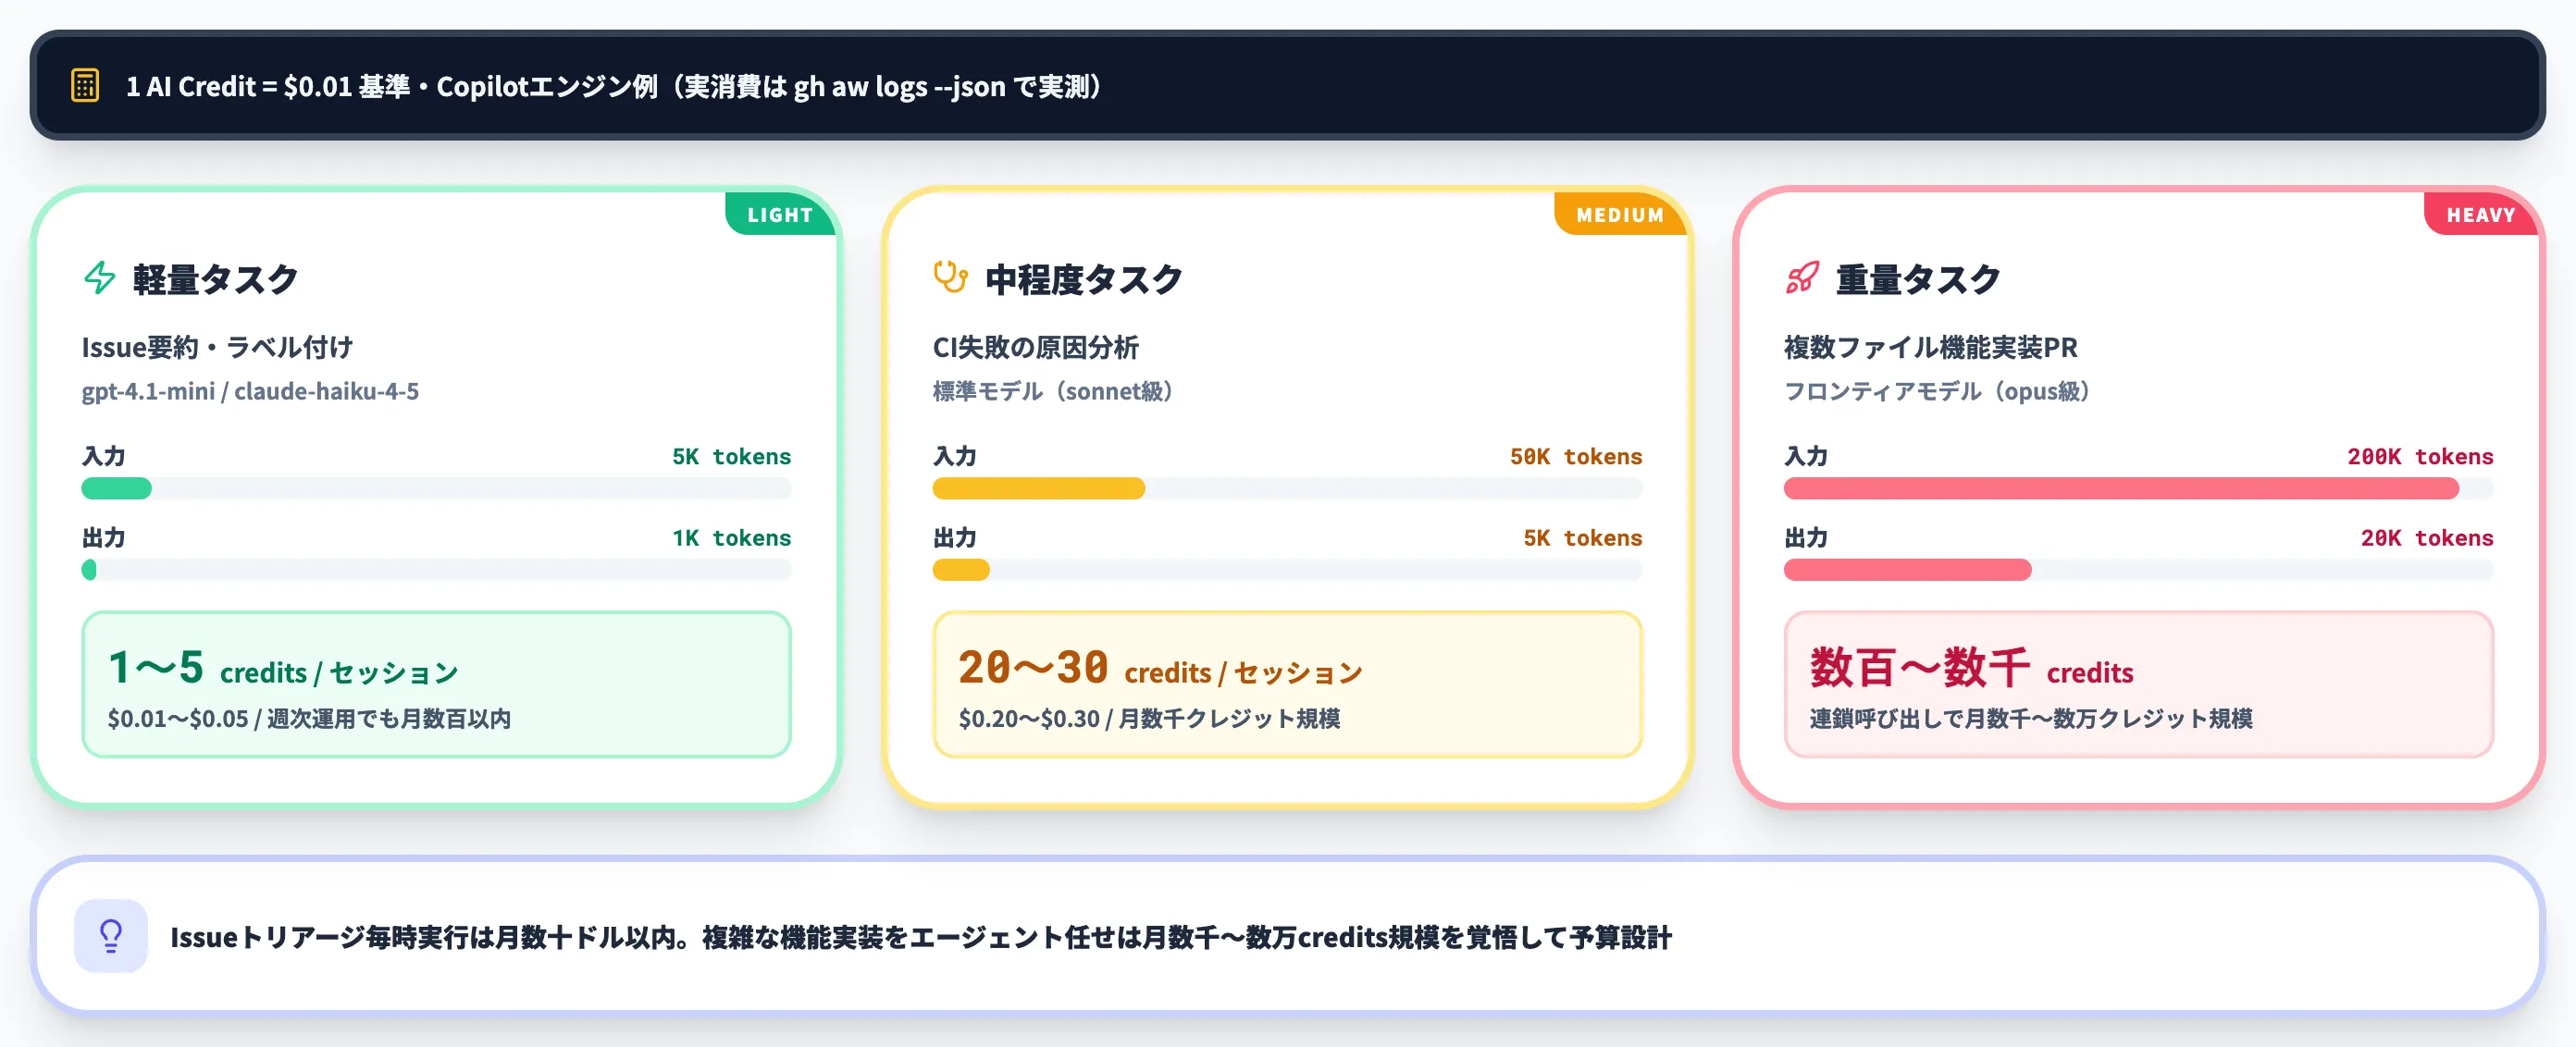Click the text 連鎖呼び出しで月数千〜数万クレジット規模
Image resolution: width=2576 pixels, height=1047 pixels.
pos(2031,718)
